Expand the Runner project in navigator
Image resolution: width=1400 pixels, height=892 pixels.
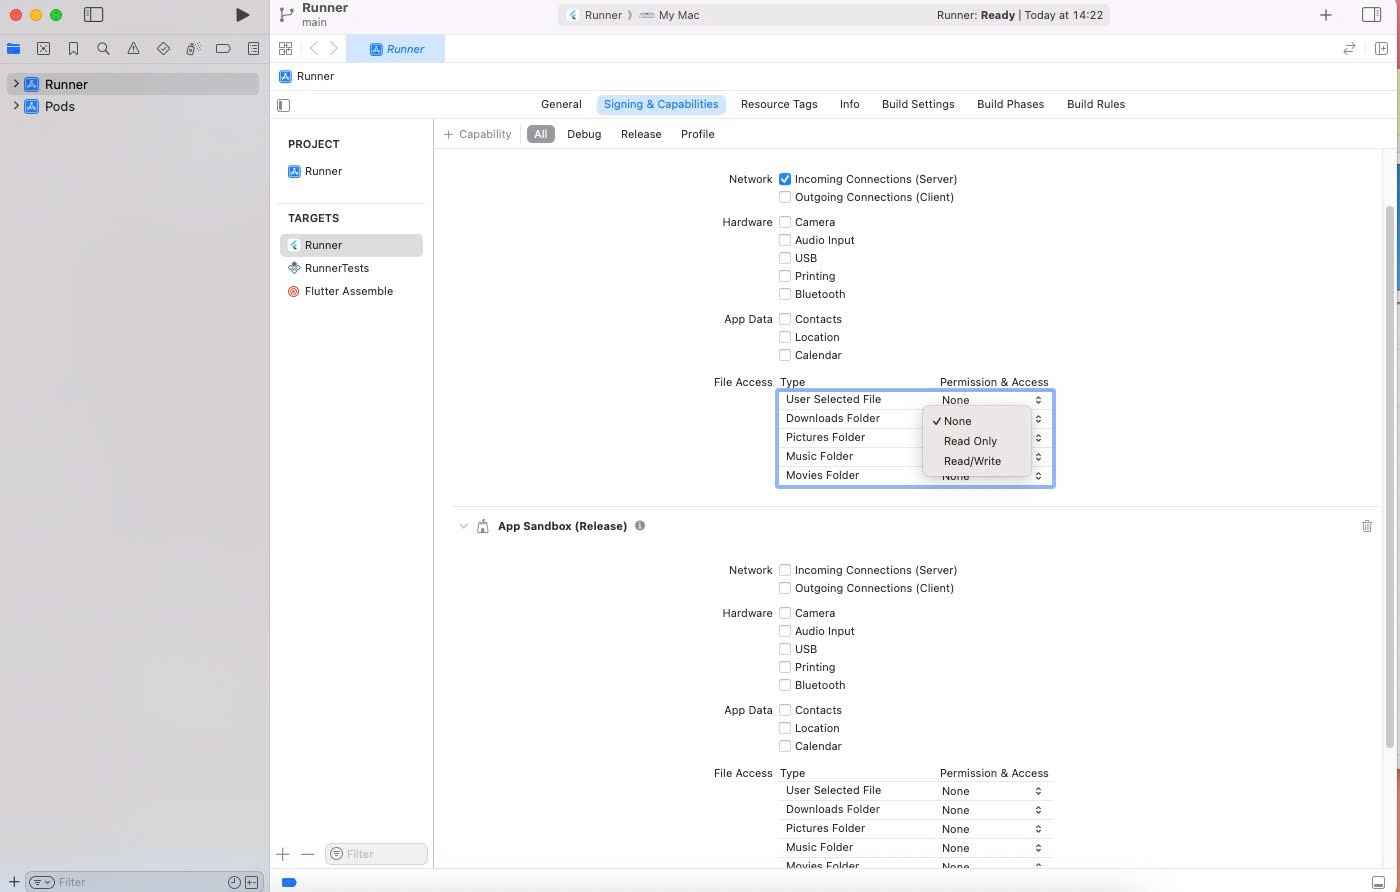(x=16, y=84)
